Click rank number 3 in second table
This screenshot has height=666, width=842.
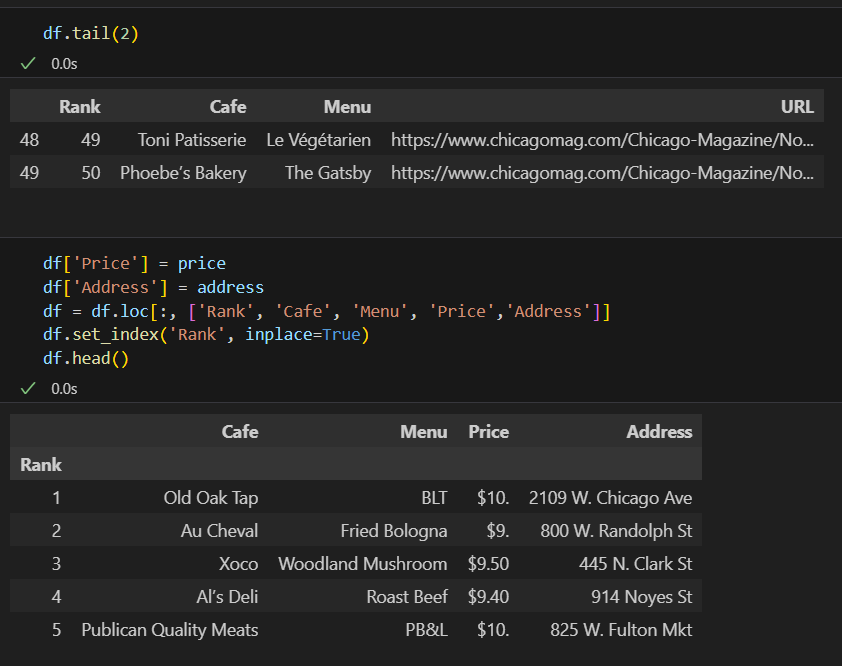pyautogui.click(x=56, y=564)
